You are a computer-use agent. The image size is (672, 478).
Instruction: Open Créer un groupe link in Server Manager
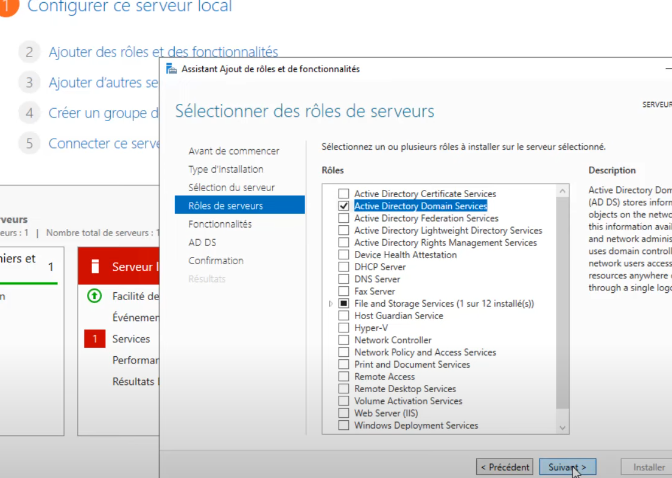(103, 113)
